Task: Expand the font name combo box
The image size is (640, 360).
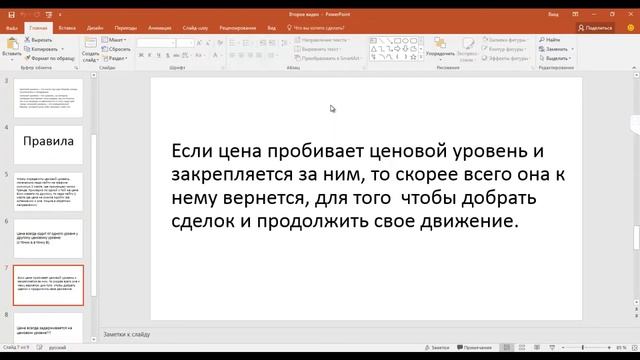Action: coord(173,43)
